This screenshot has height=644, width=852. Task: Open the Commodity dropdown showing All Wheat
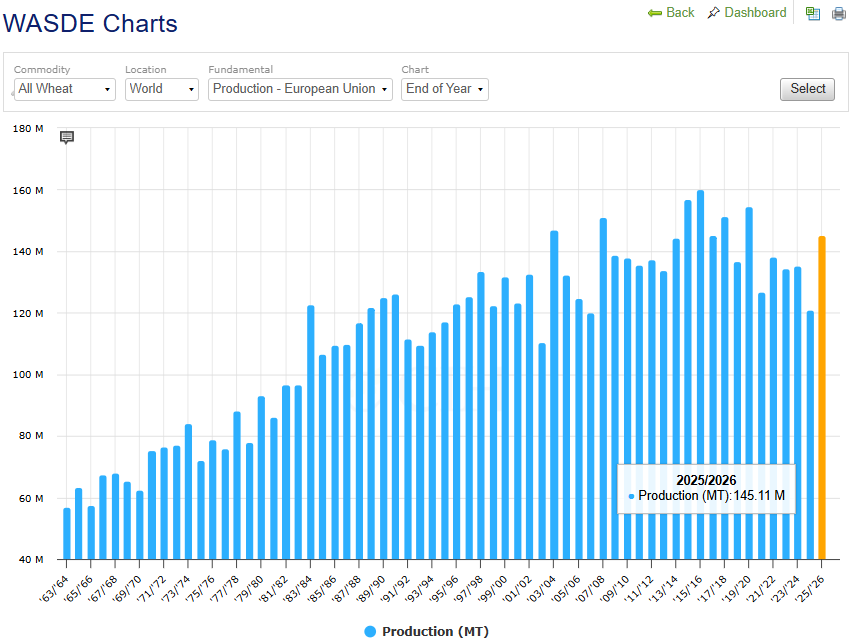pos(65,89)
